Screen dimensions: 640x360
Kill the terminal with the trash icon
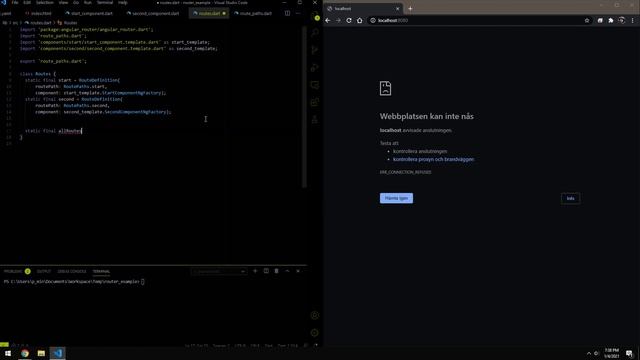click(276, 271)
